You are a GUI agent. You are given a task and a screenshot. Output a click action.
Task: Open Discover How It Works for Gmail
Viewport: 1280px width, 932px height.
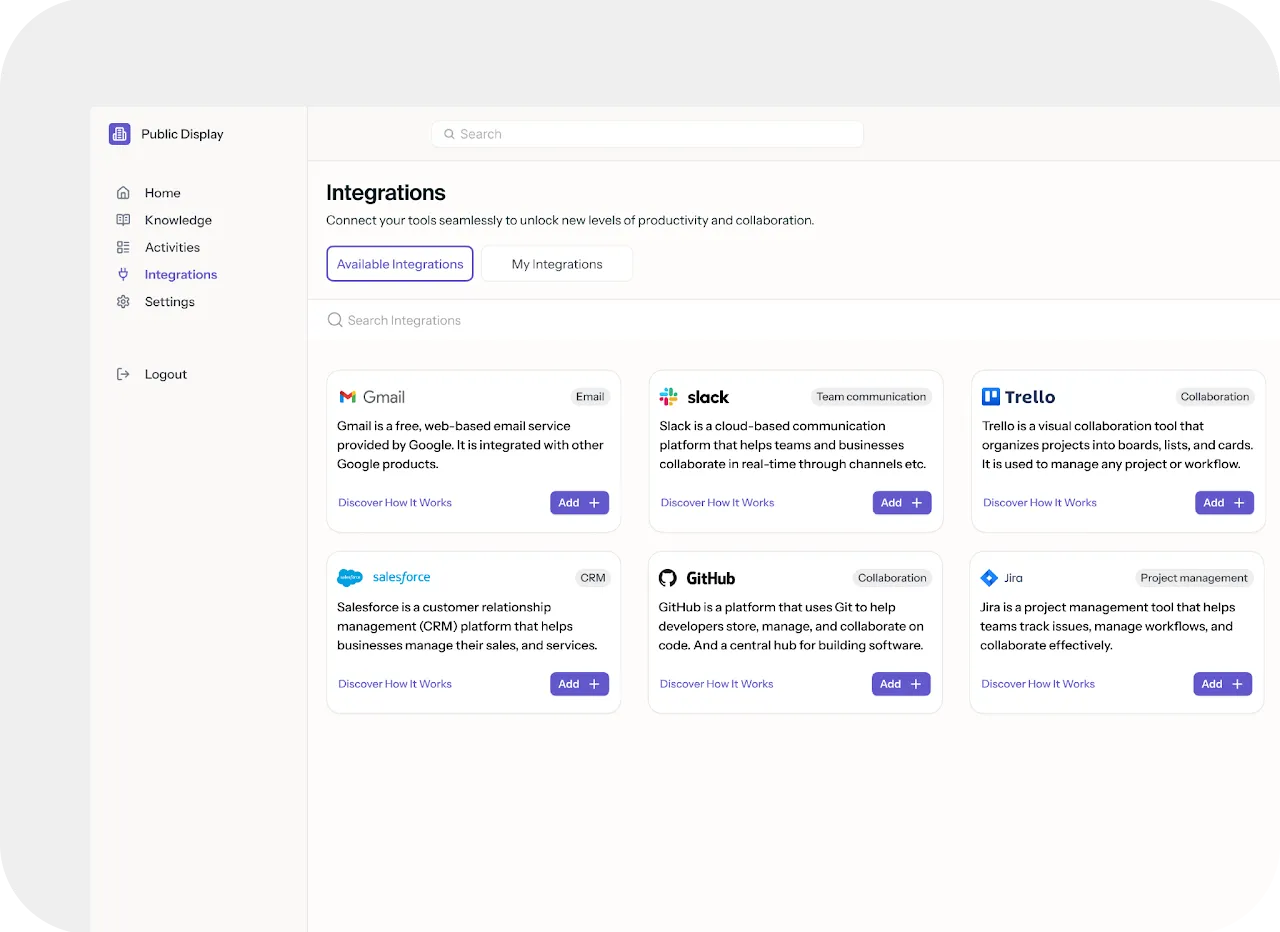coord(395,503)
